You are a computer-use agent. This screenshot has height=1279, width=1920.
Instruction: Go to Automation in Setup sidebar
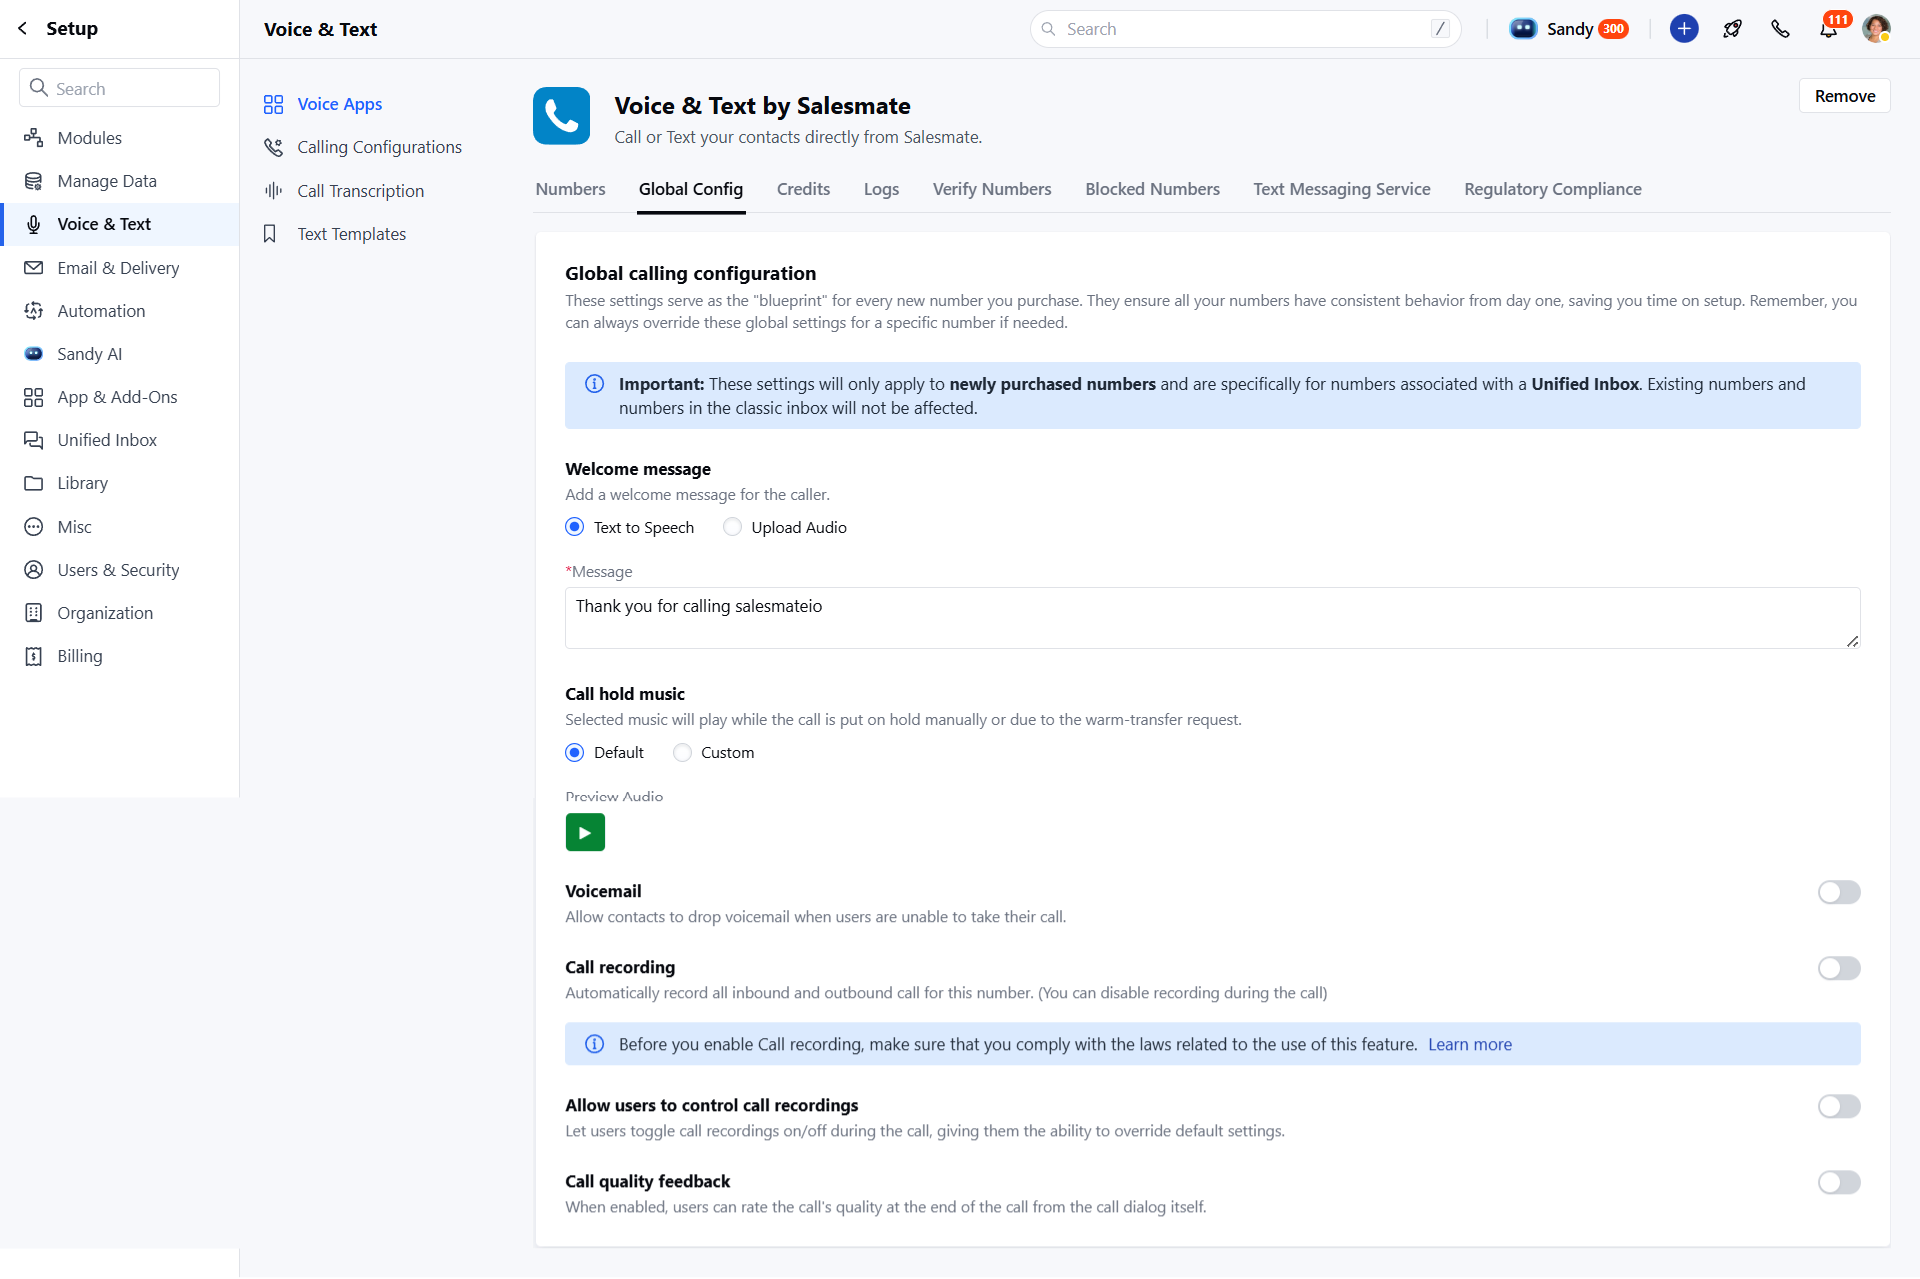coord(101,311)
